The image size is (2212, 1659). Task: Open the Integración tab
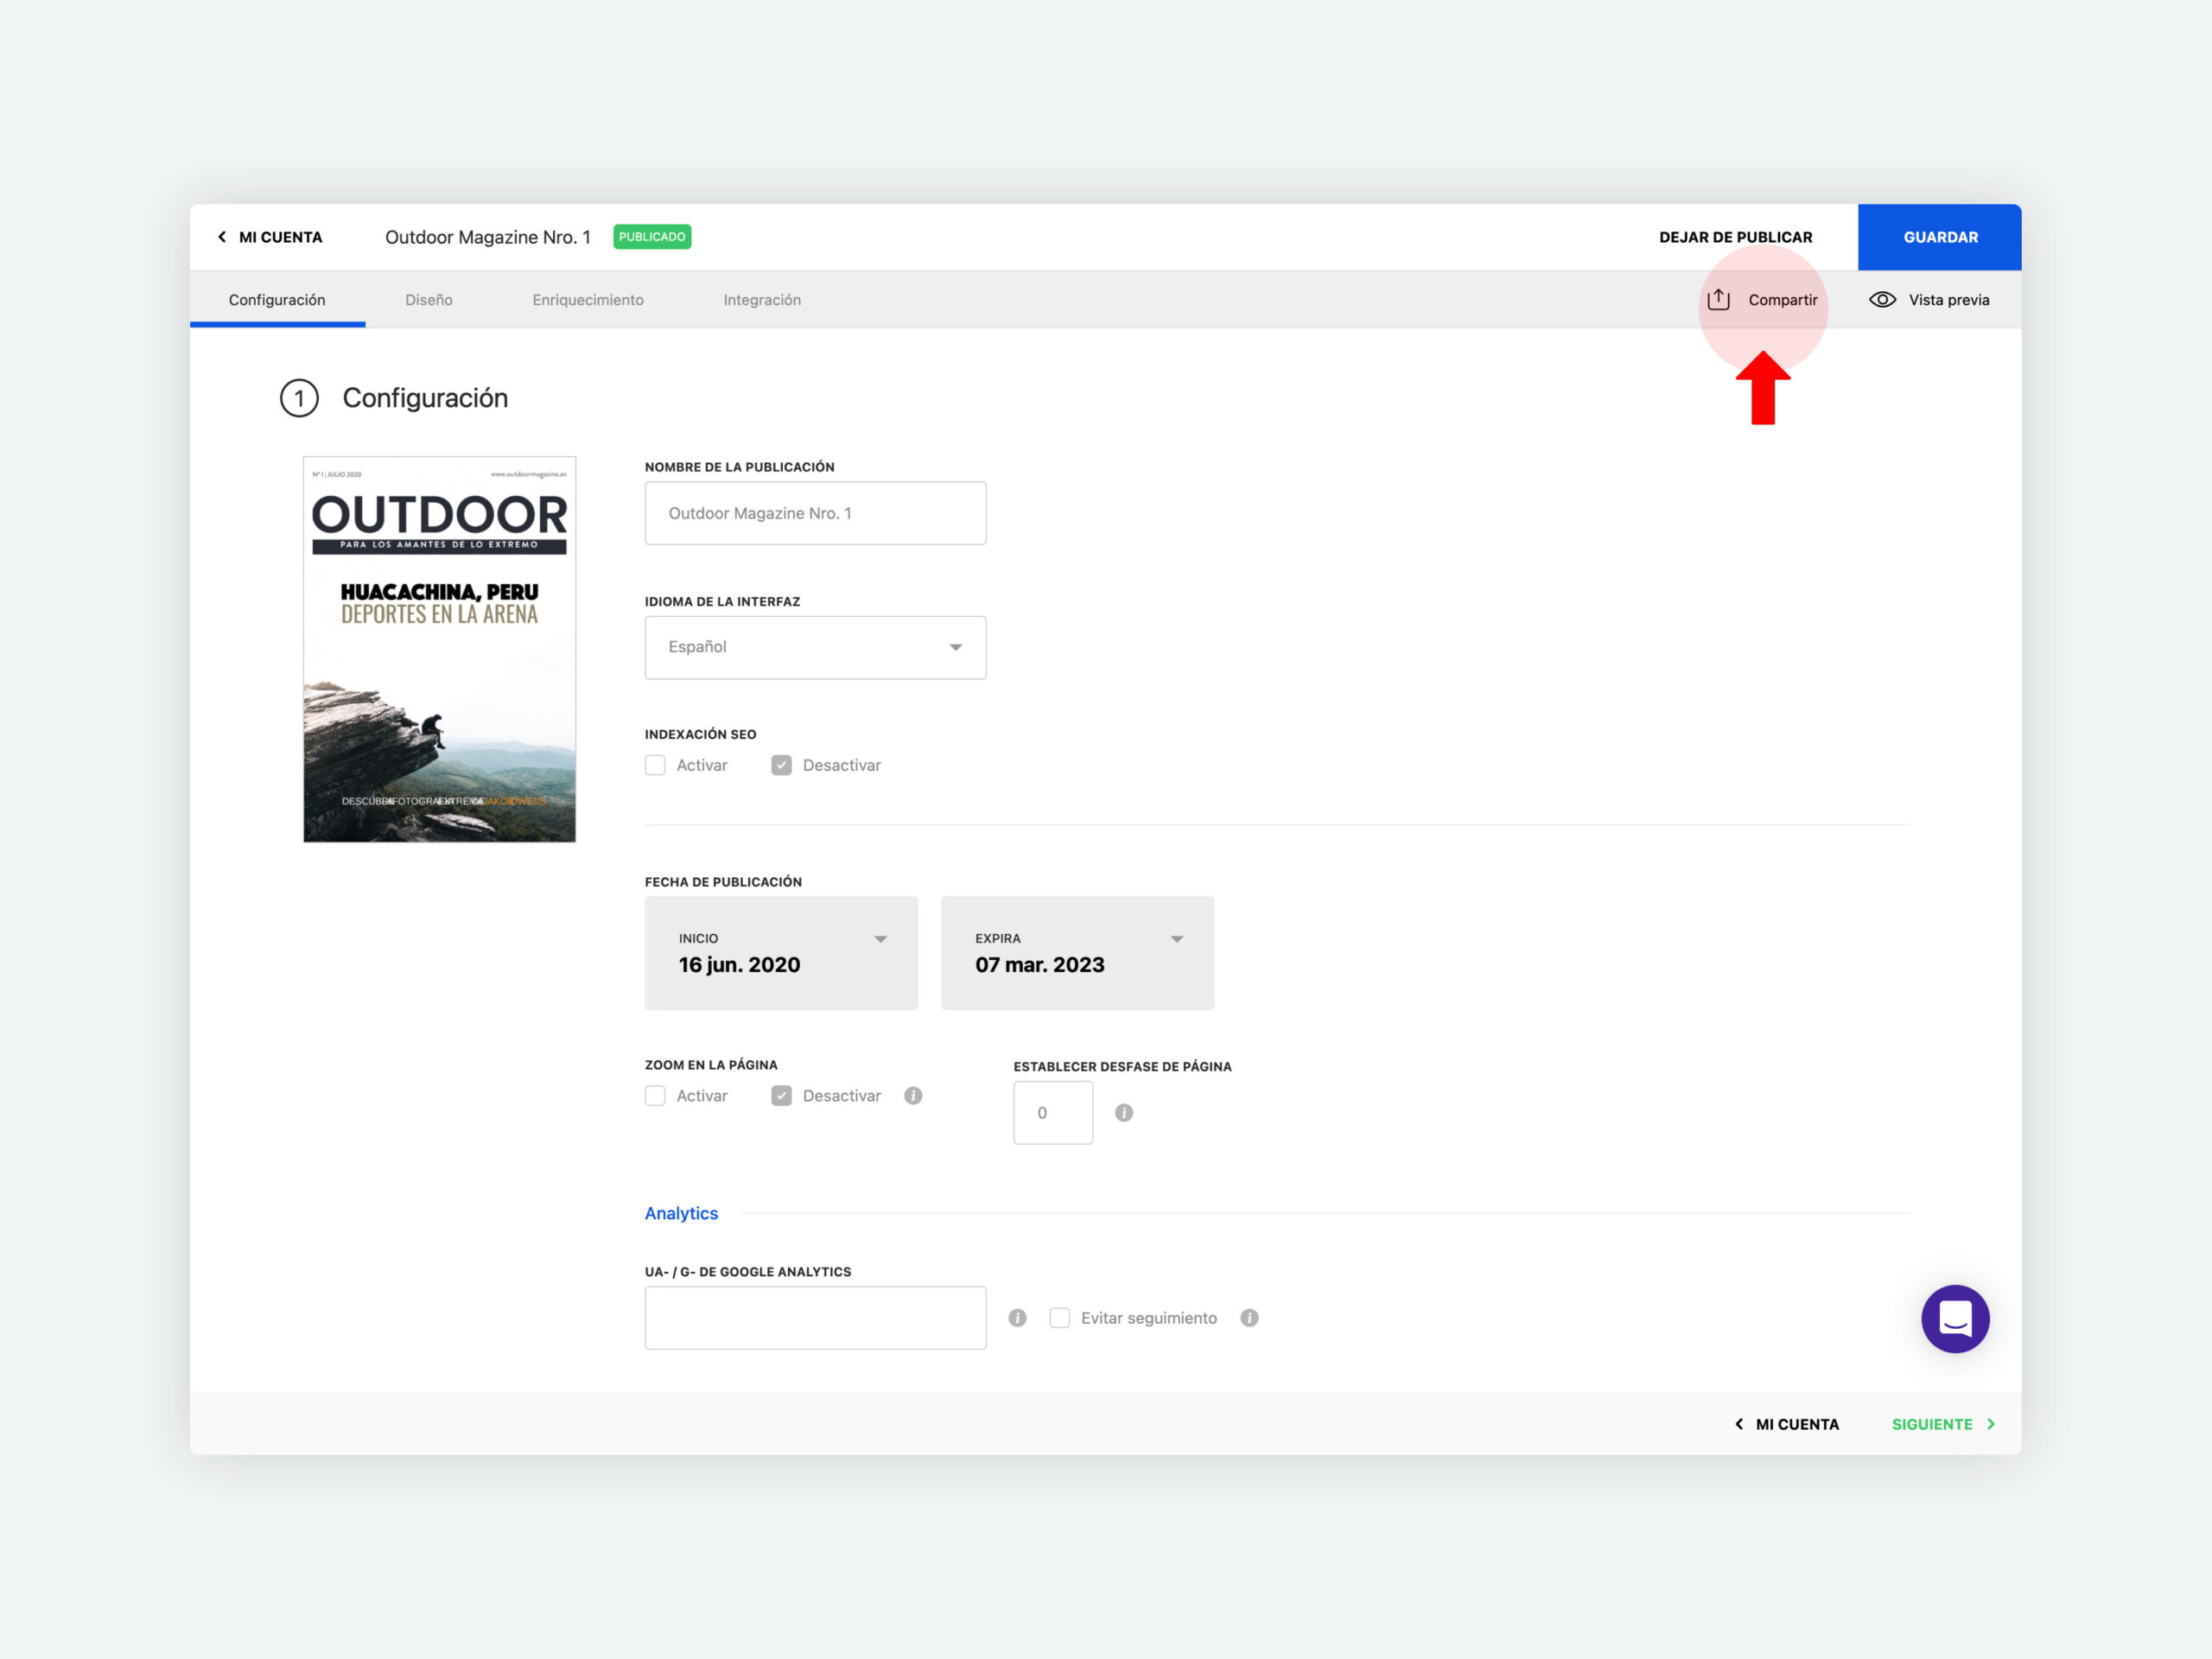pos(762,300)
